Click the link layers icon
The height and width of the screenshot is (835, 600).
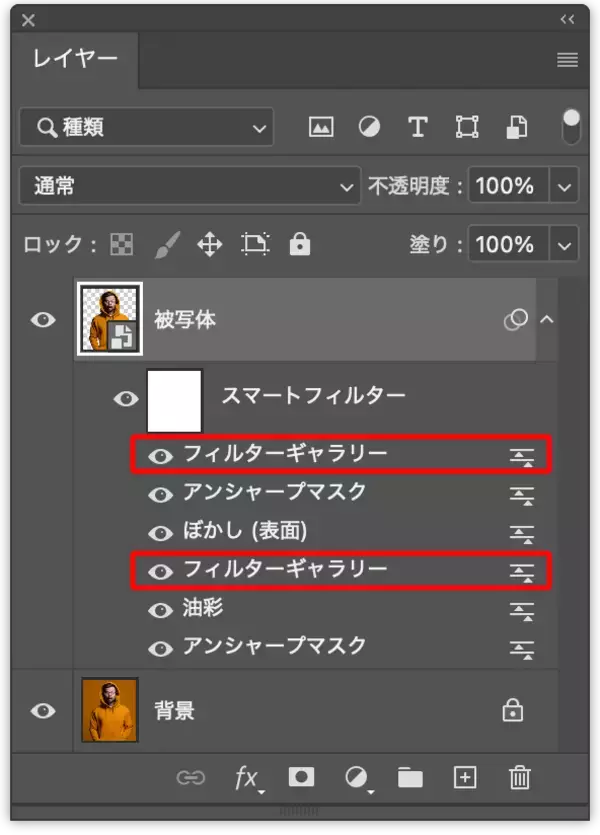point(191,778)
